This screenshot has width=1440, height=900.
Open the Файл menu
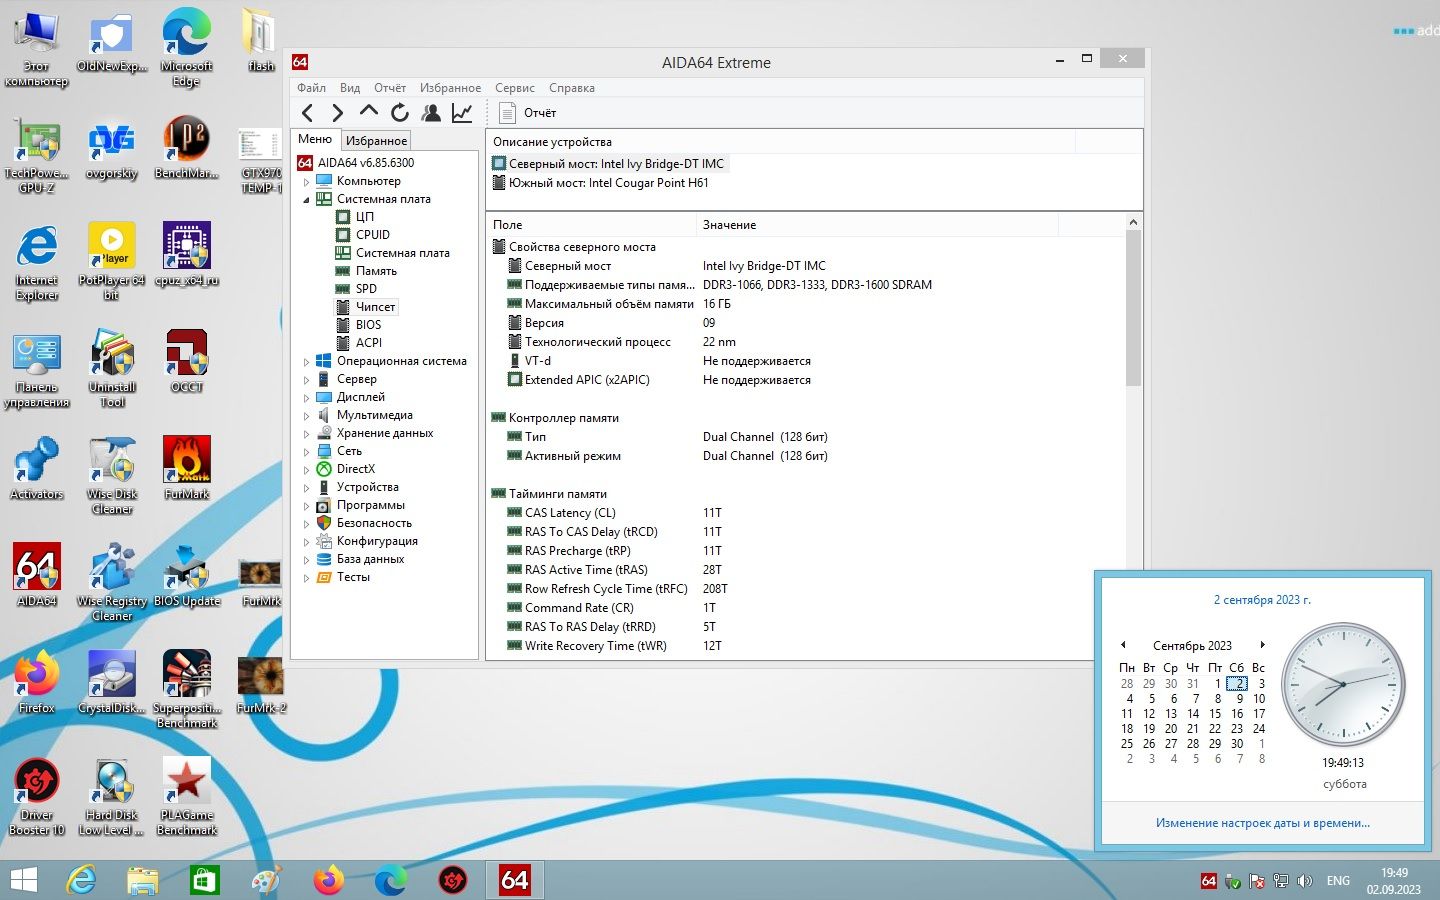point(311,88)
